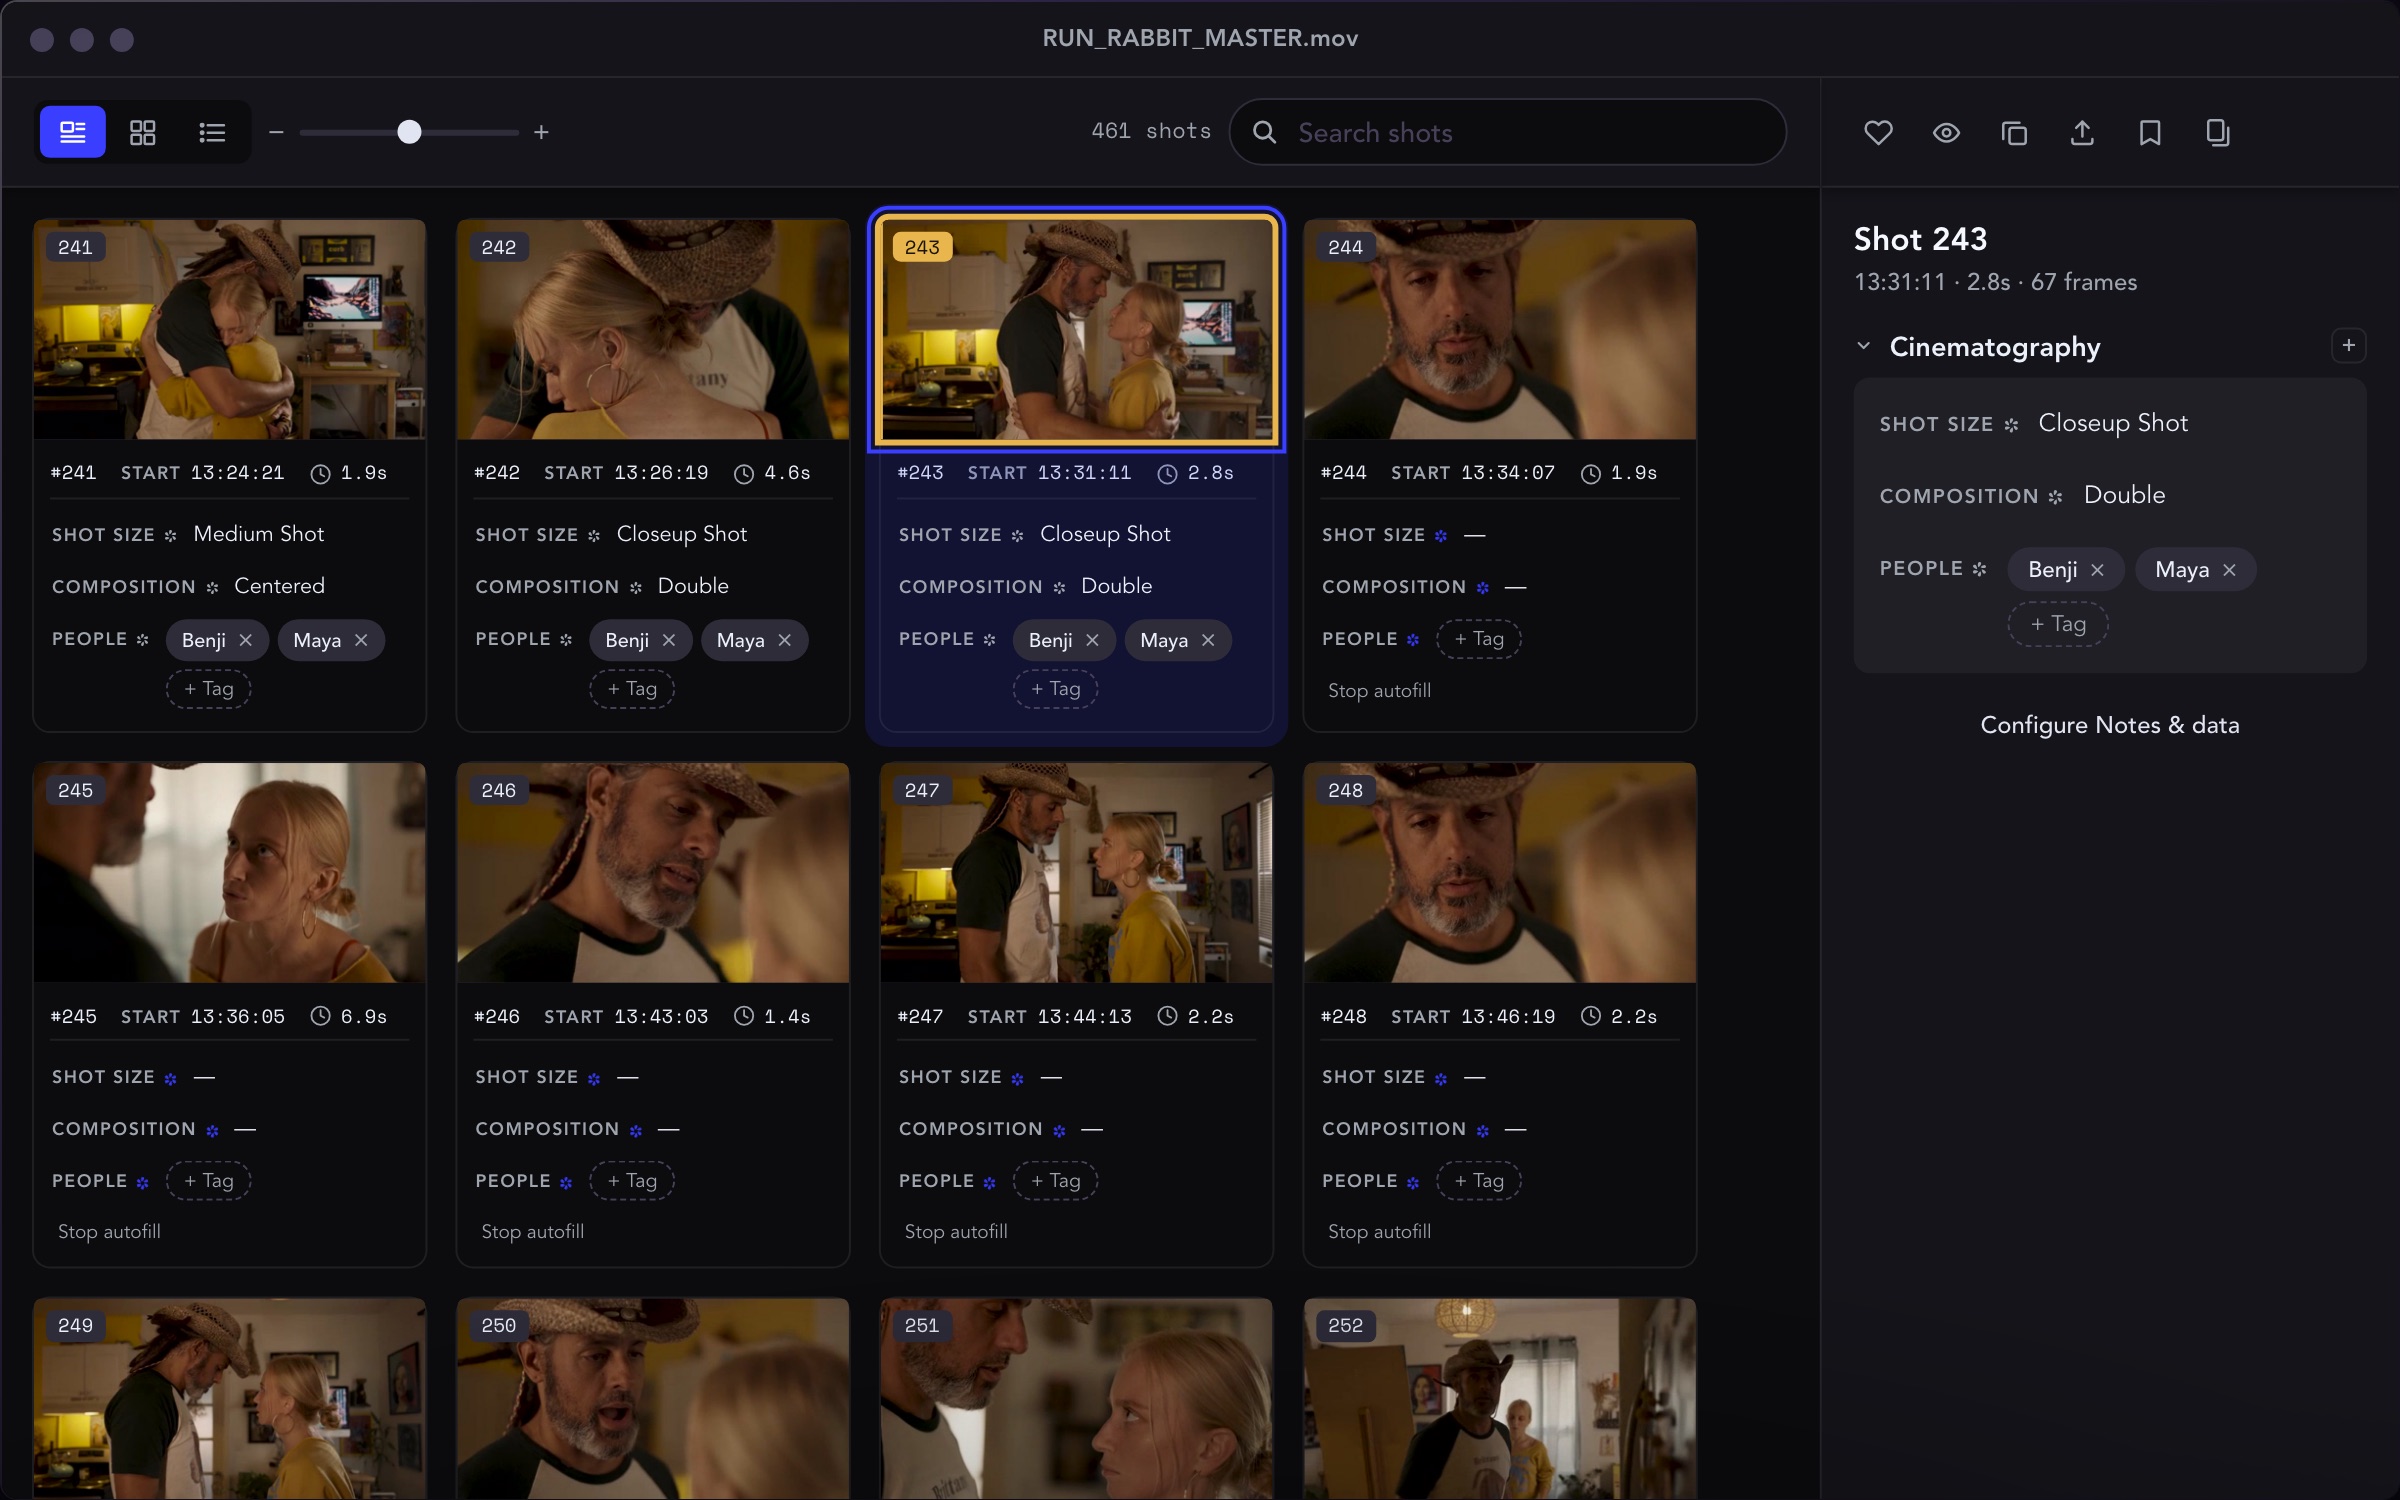
Task: Click the Shot Size autofill icon on shot 244
Action: pos(1441,536)
